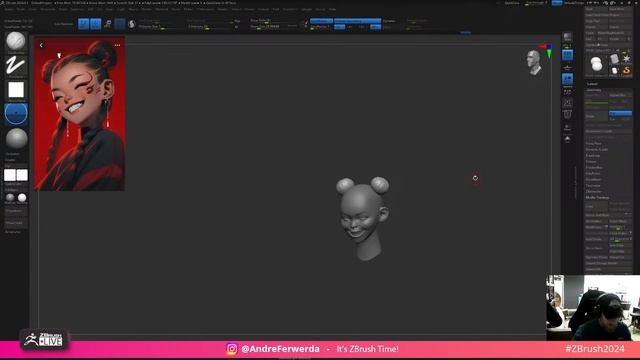Collapse the Modify Topology section

pos(597,198)
